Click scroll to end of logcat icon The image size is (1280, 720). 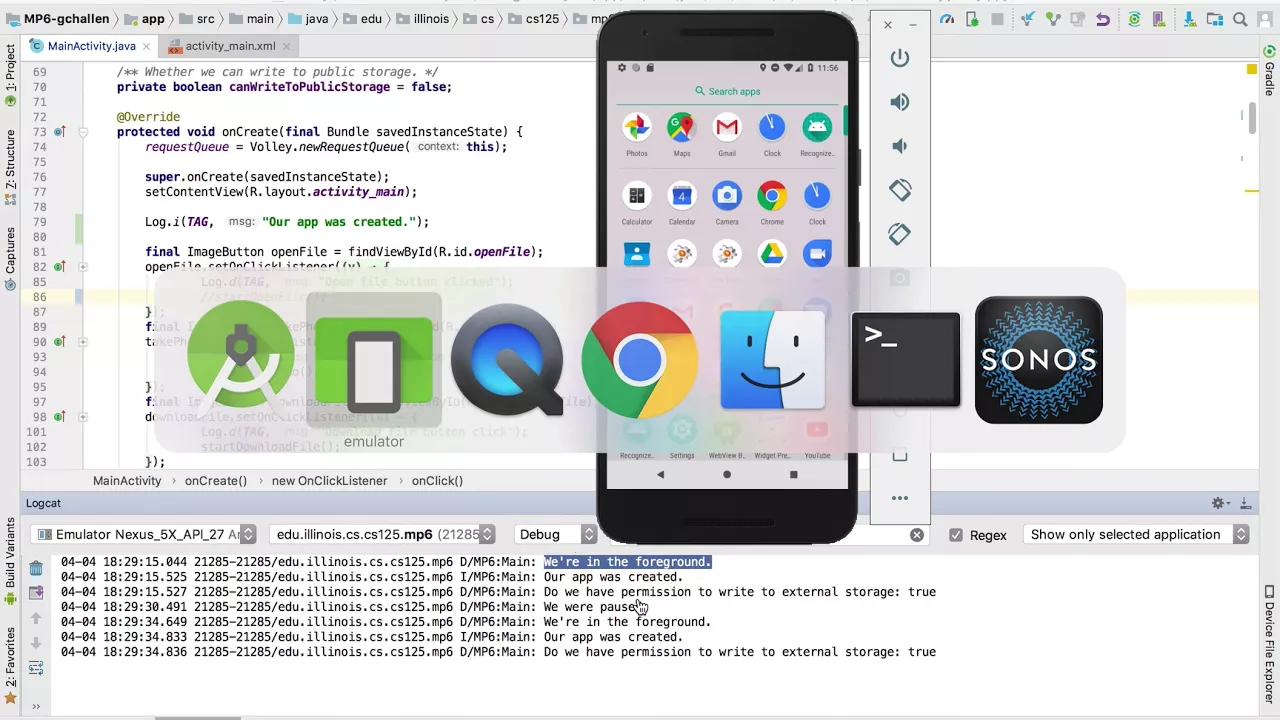pyautogui.click(x=36, y=593)
